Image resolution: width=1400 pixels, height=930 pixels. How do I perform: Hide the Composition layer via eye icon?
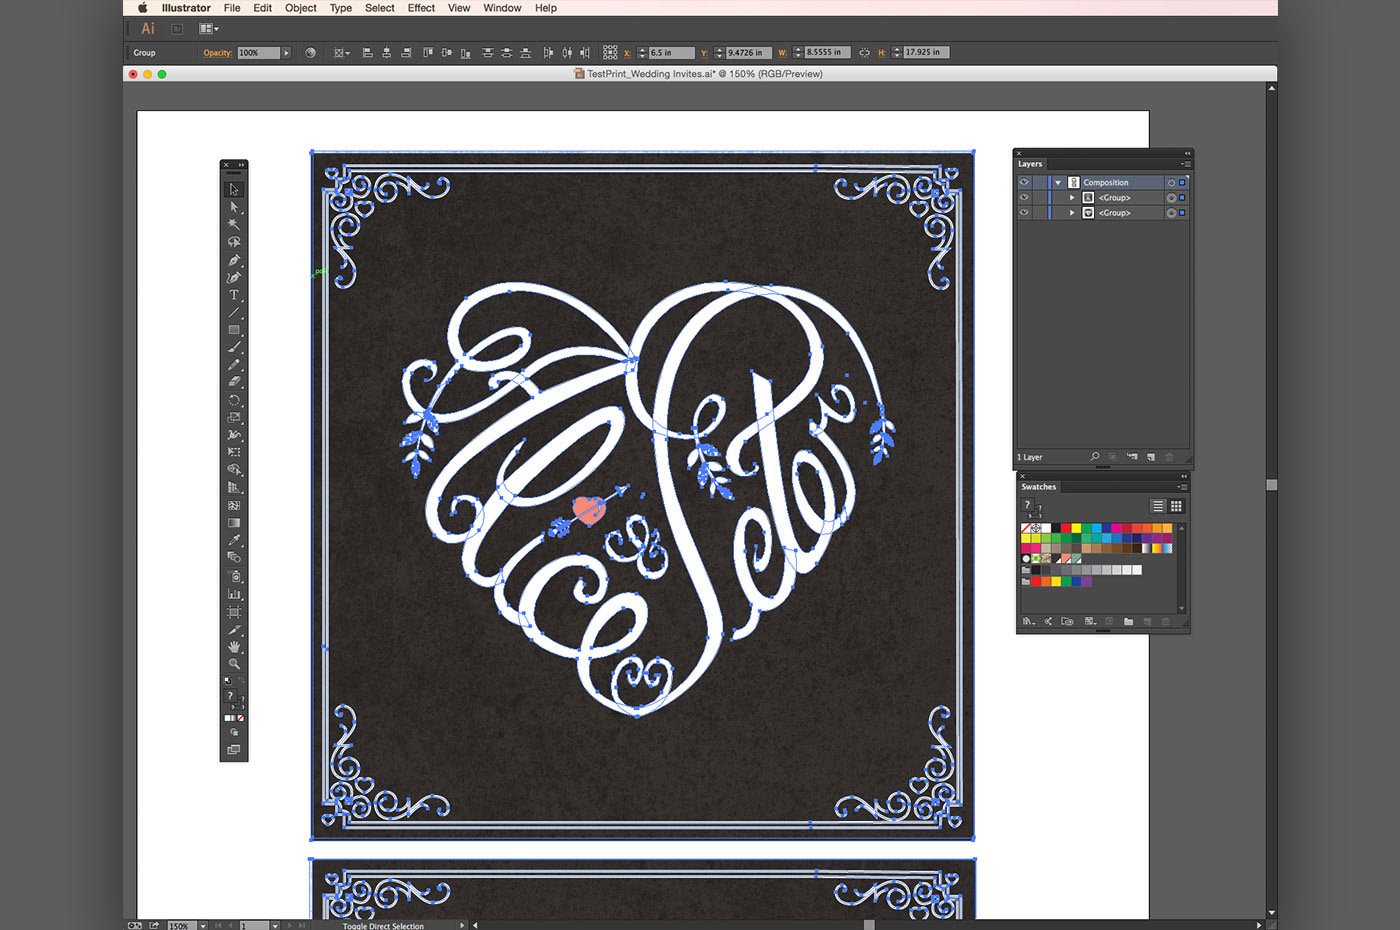click(1024, 182)
